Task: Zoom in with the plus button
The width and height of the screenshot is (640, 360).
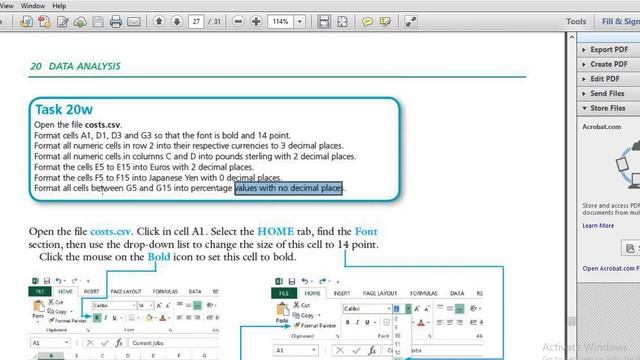Action: 256,22
